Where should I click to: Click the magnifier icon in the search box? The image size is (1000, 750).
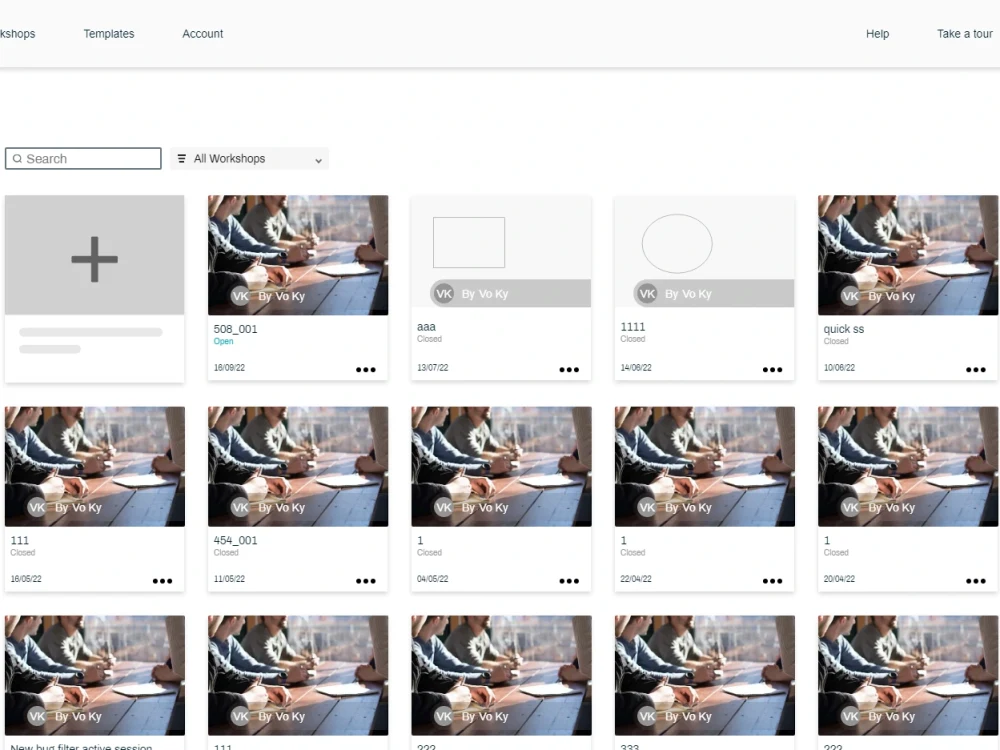[x=17, y=158]
